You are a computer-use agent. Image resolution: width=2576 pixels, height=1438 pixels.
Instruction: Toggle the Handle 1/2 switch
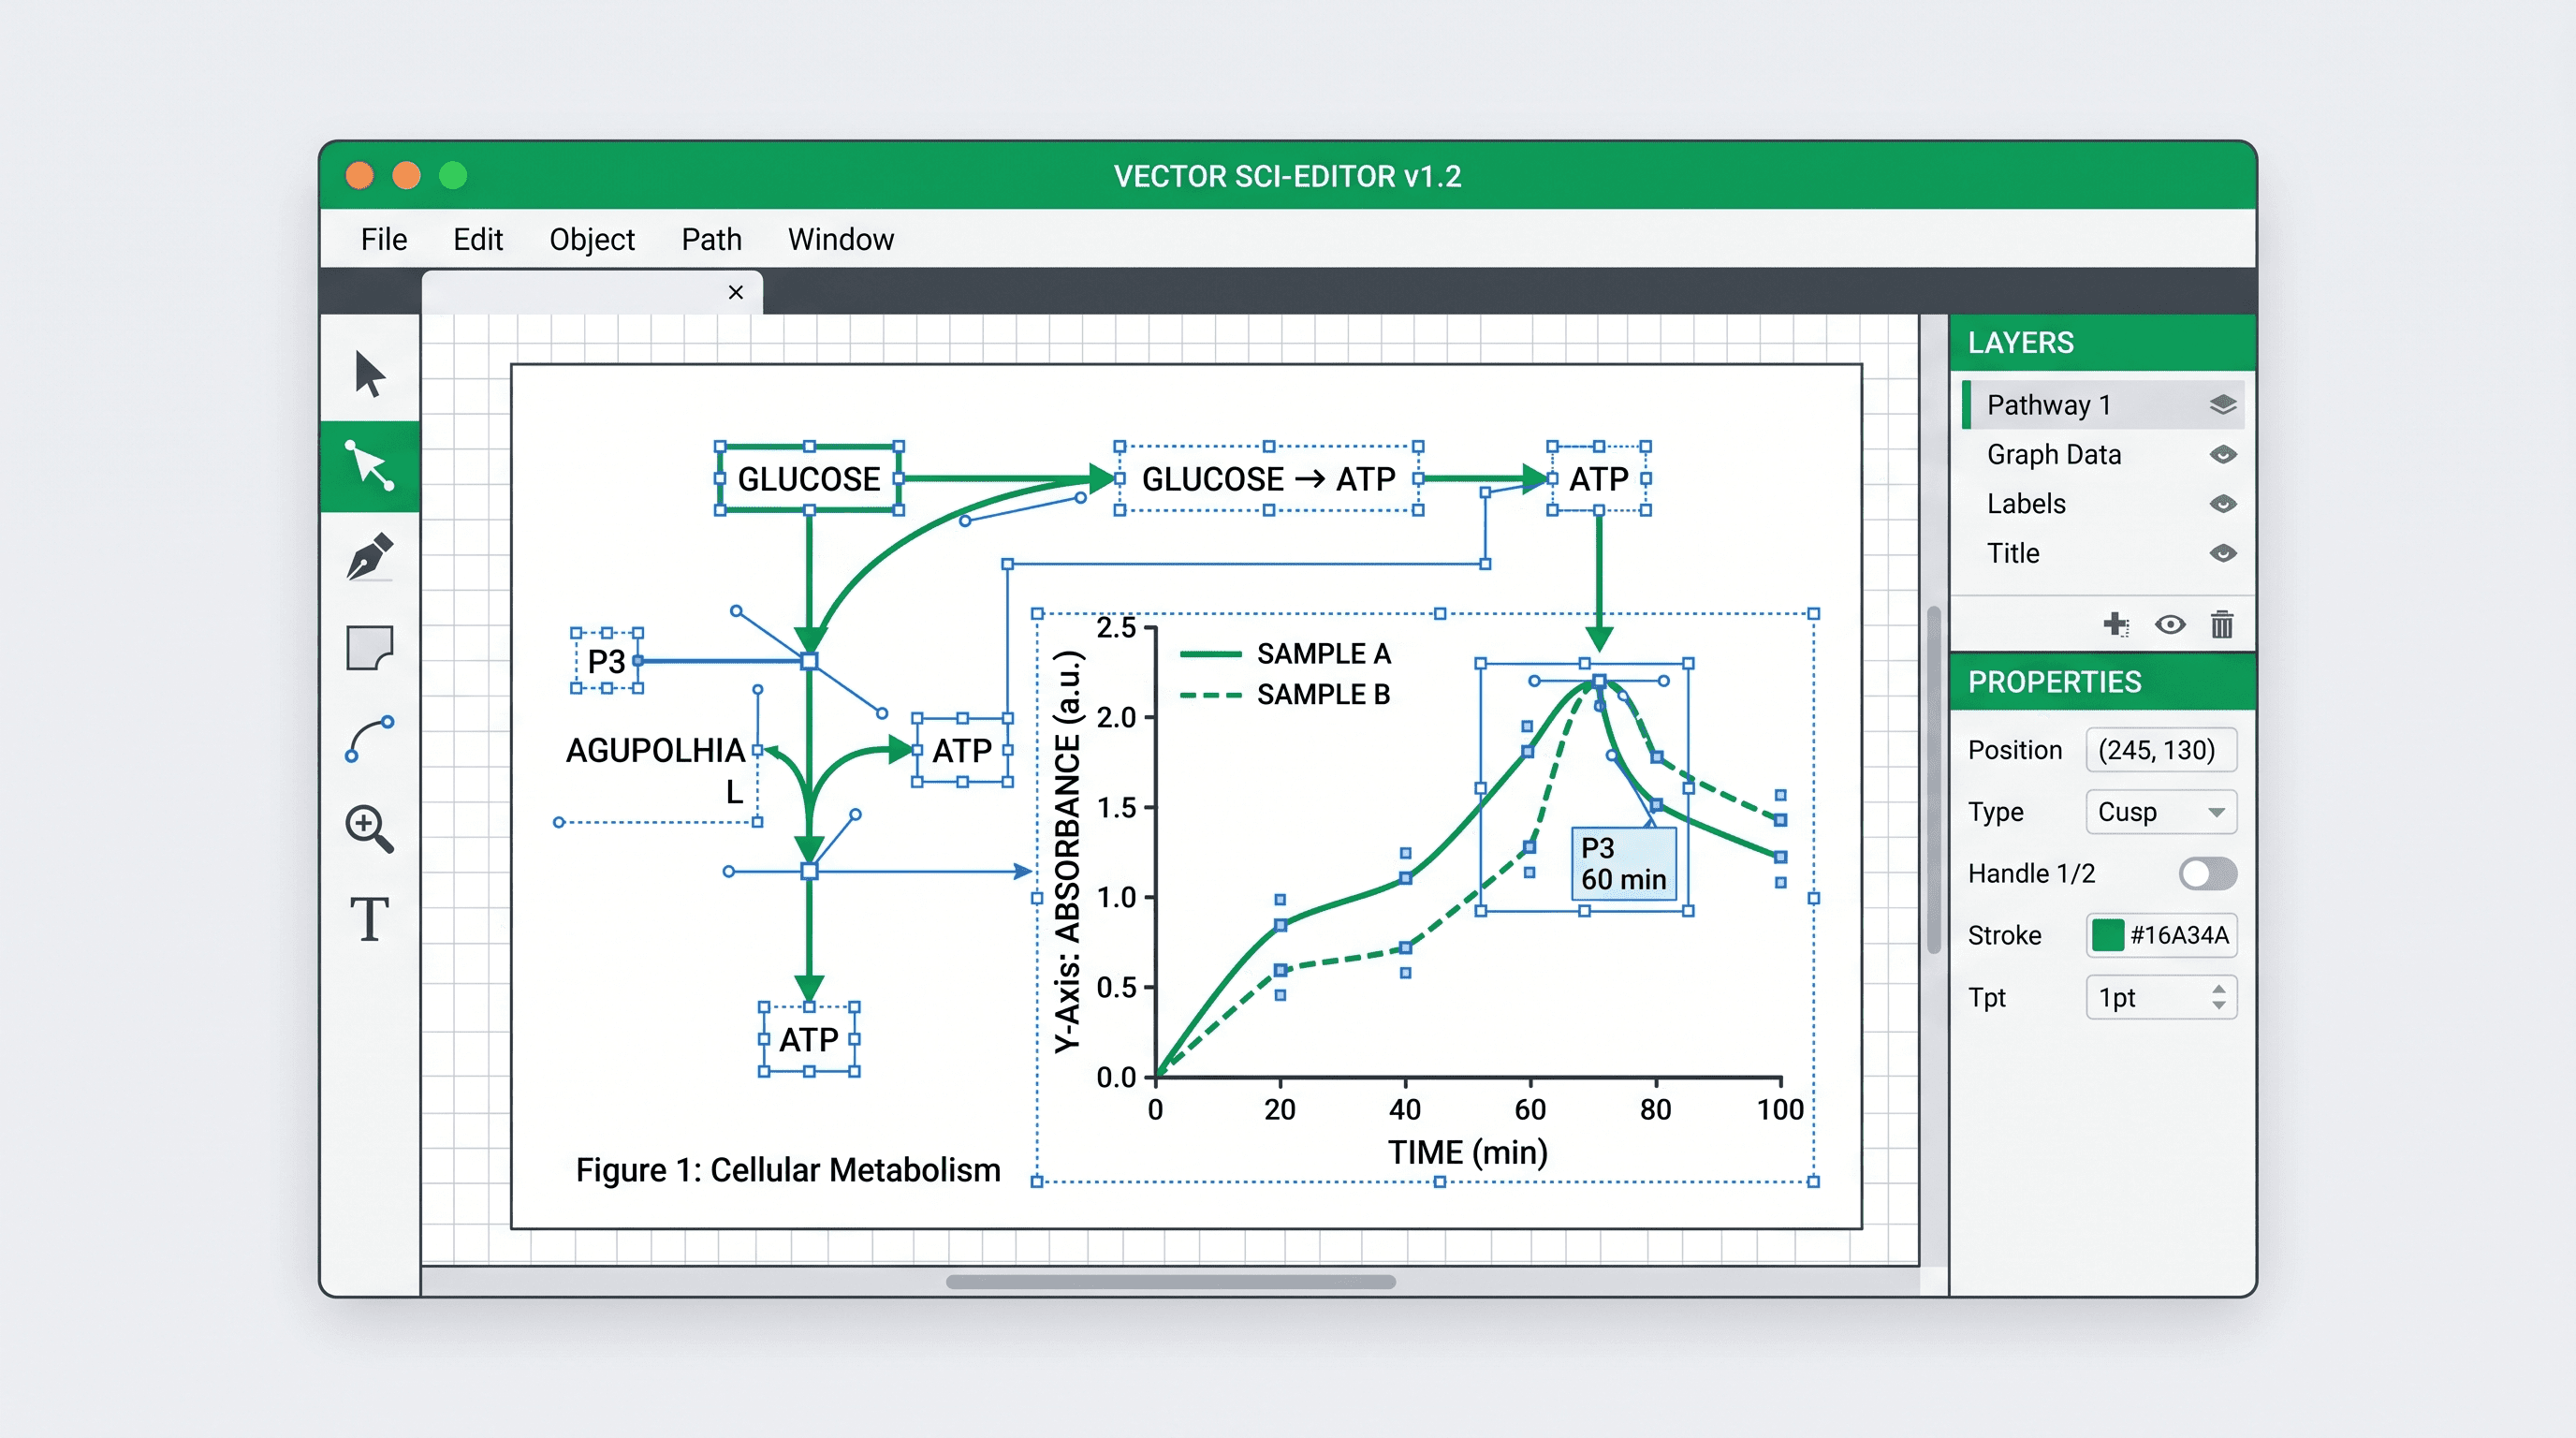2207,874
